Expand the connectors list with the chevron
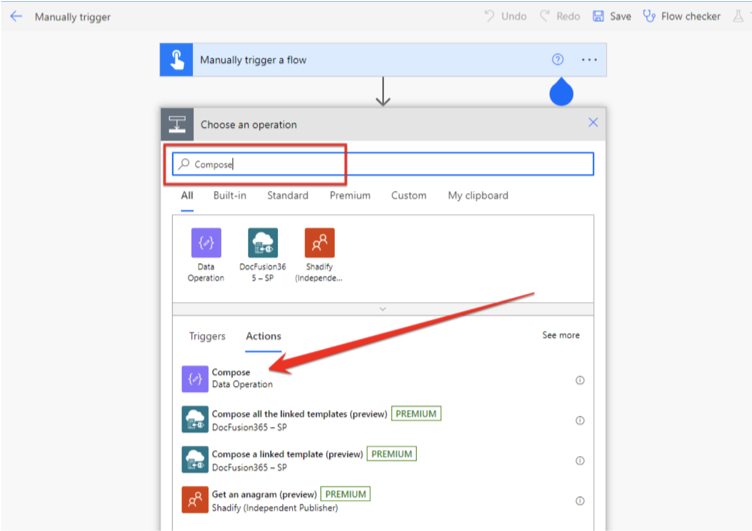The image size is (752, 531). [383, 309]
